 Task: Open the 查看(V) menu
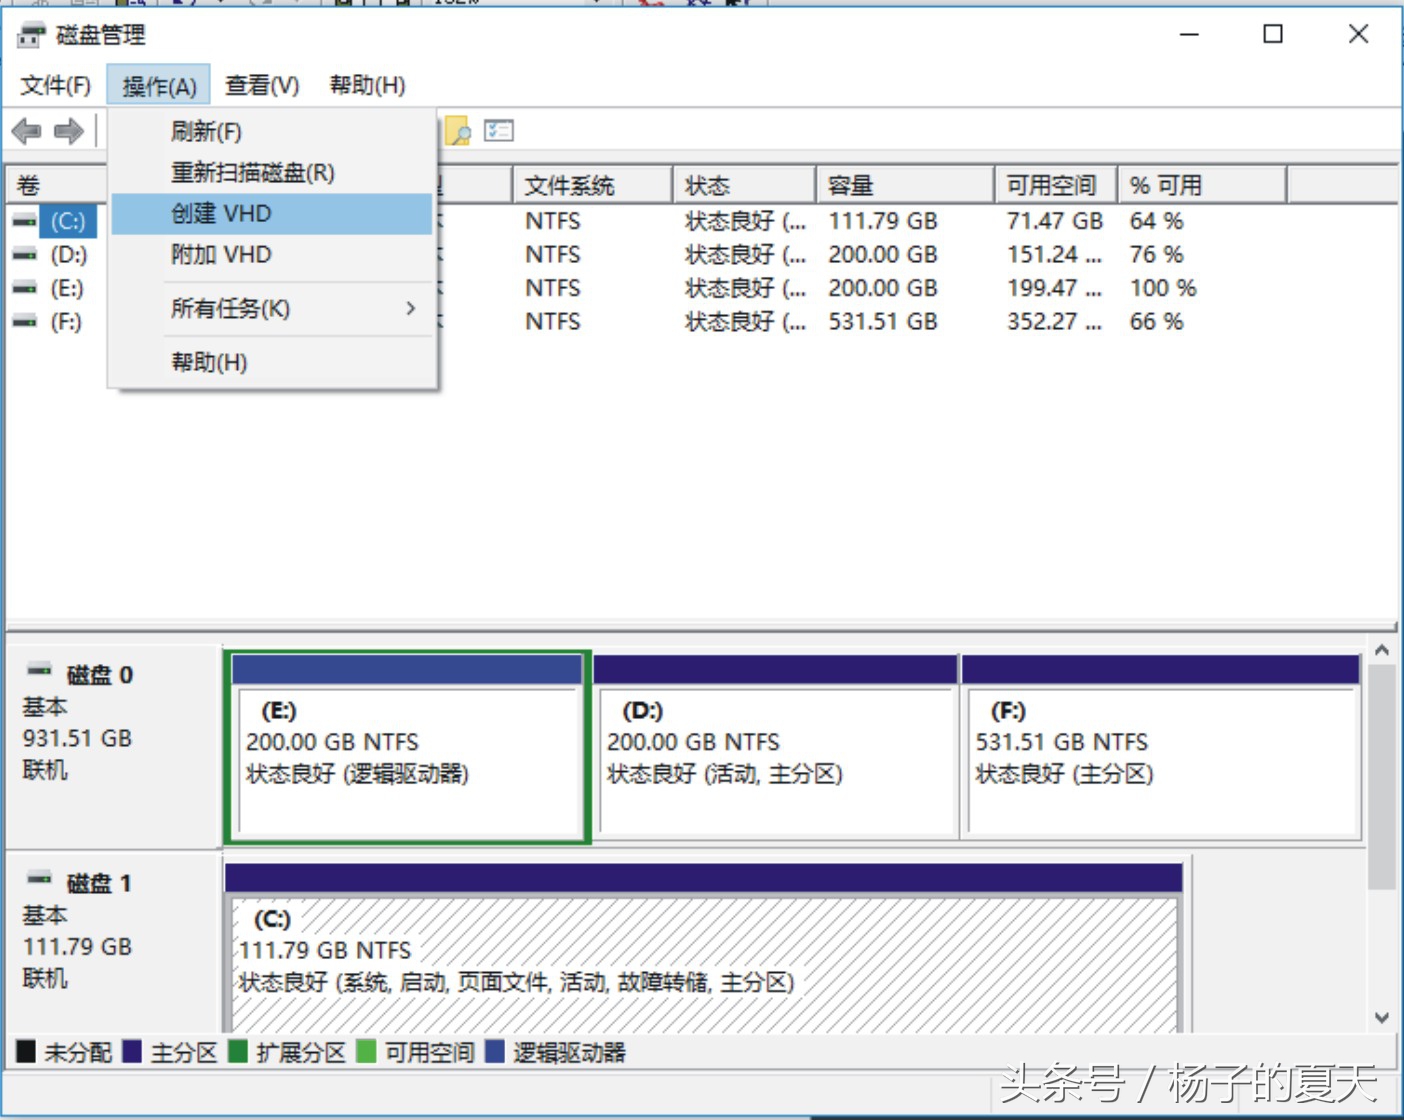(x=261, y=85)
